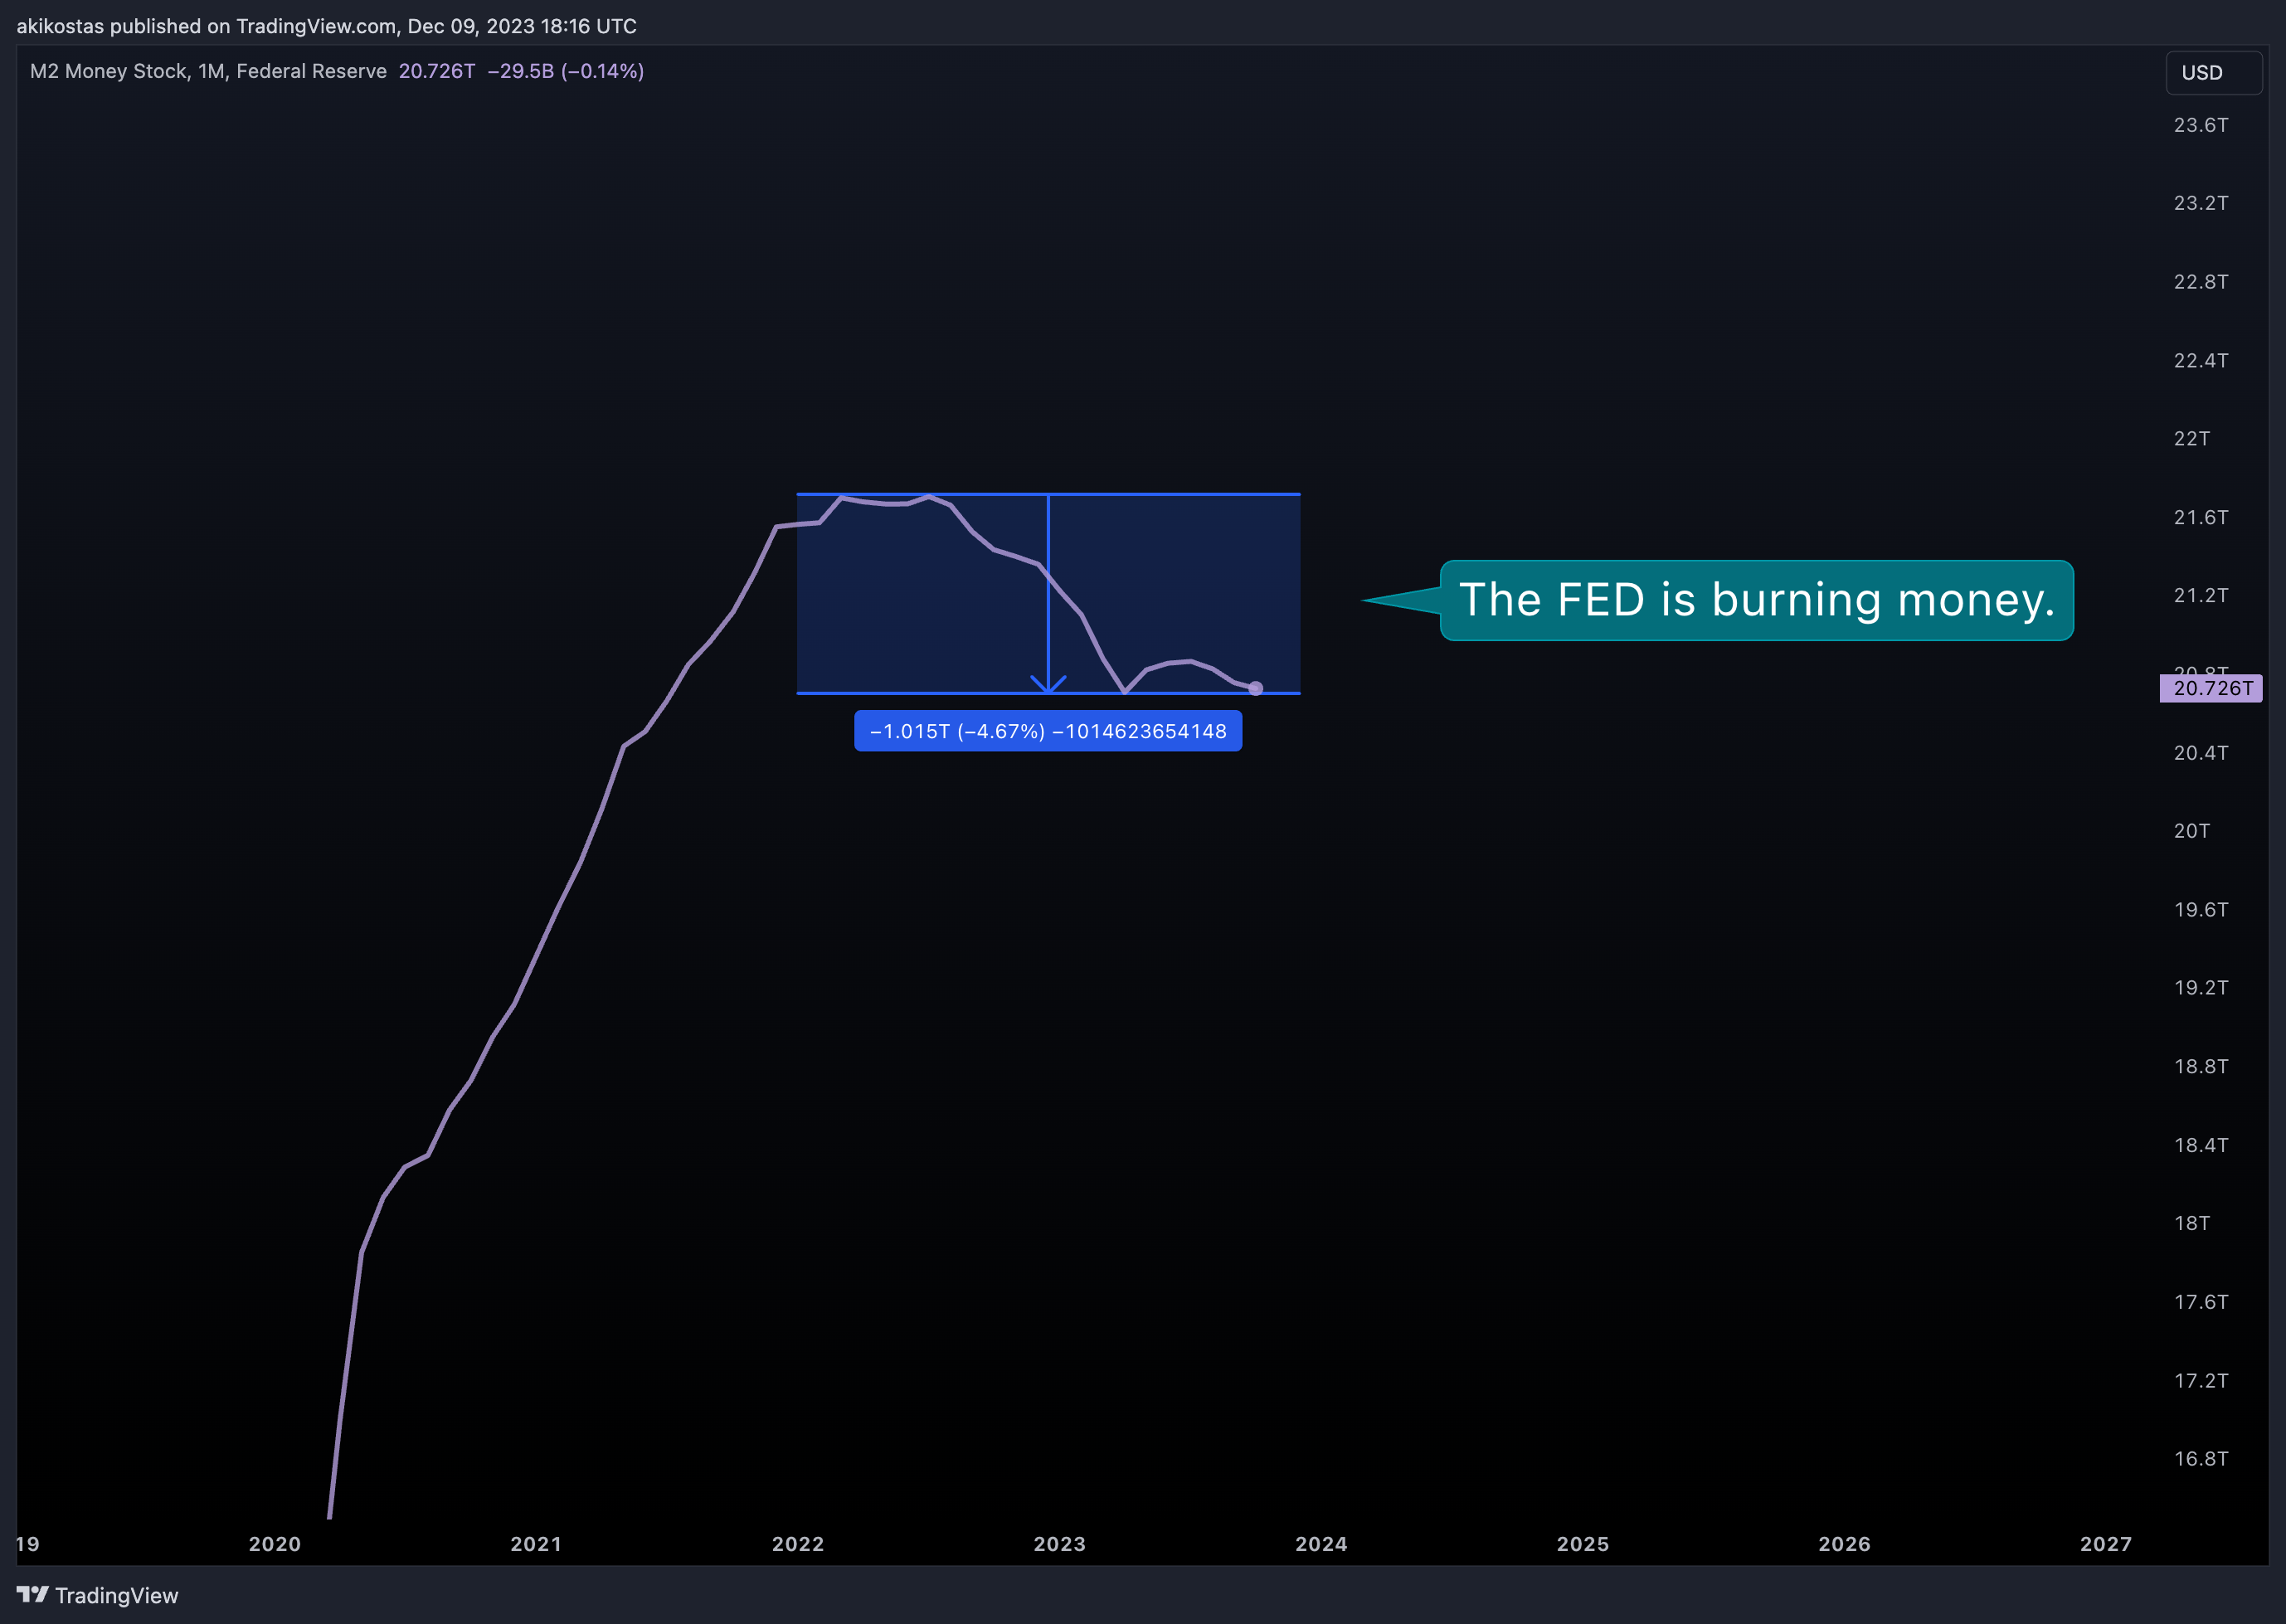Open the USD currency selector

[x=2213, y=73]
